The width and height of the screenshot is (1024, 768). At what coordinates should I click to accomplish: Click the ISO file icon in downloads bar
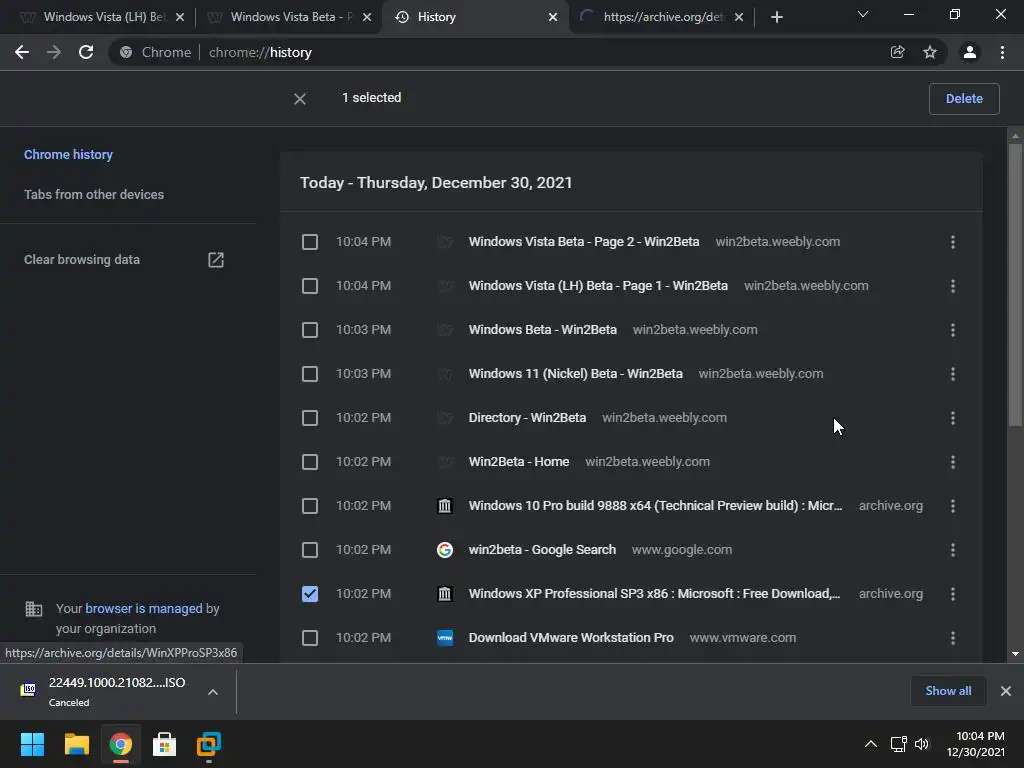point(28,690)
